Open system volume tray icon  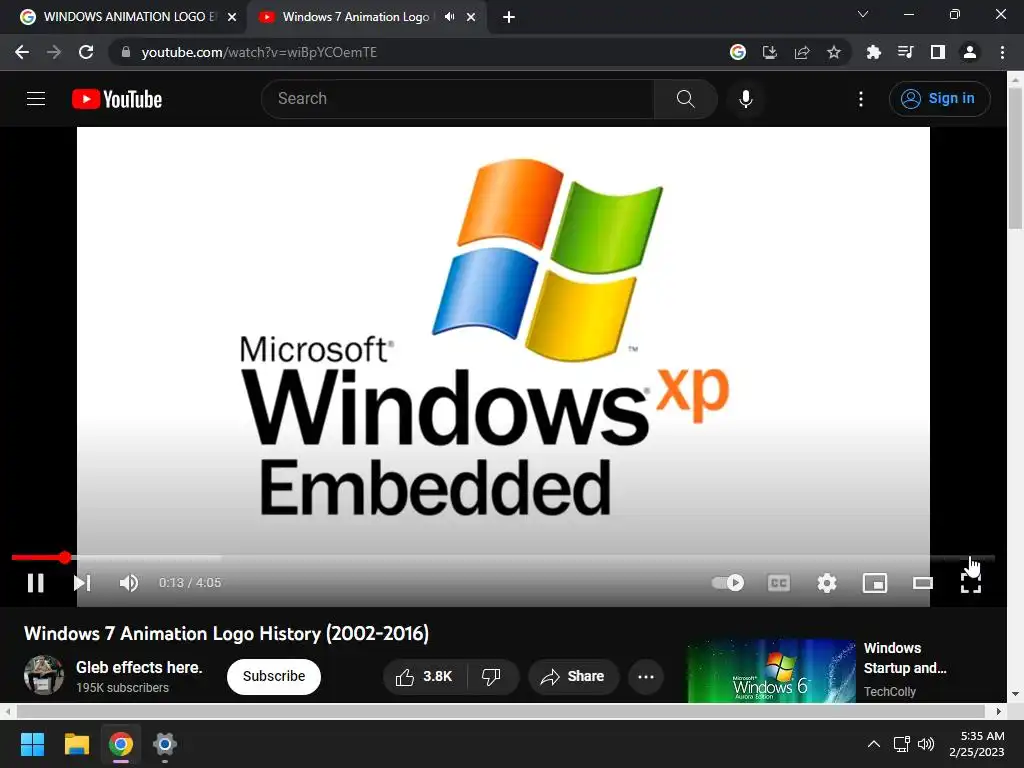(925, 744)
